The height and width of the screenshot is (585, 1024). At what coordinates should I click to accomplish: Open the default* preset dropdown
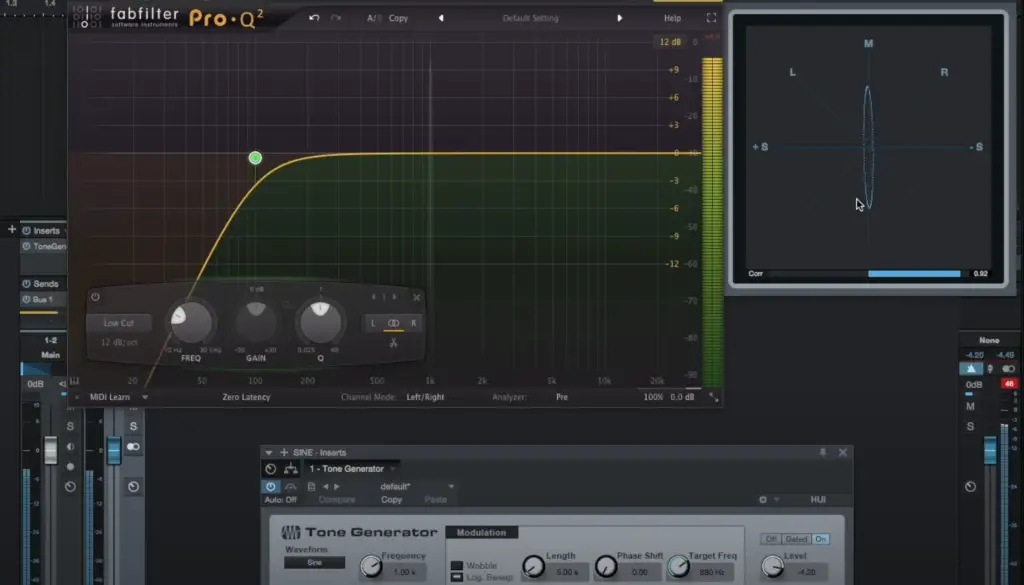tap(451, 486)
